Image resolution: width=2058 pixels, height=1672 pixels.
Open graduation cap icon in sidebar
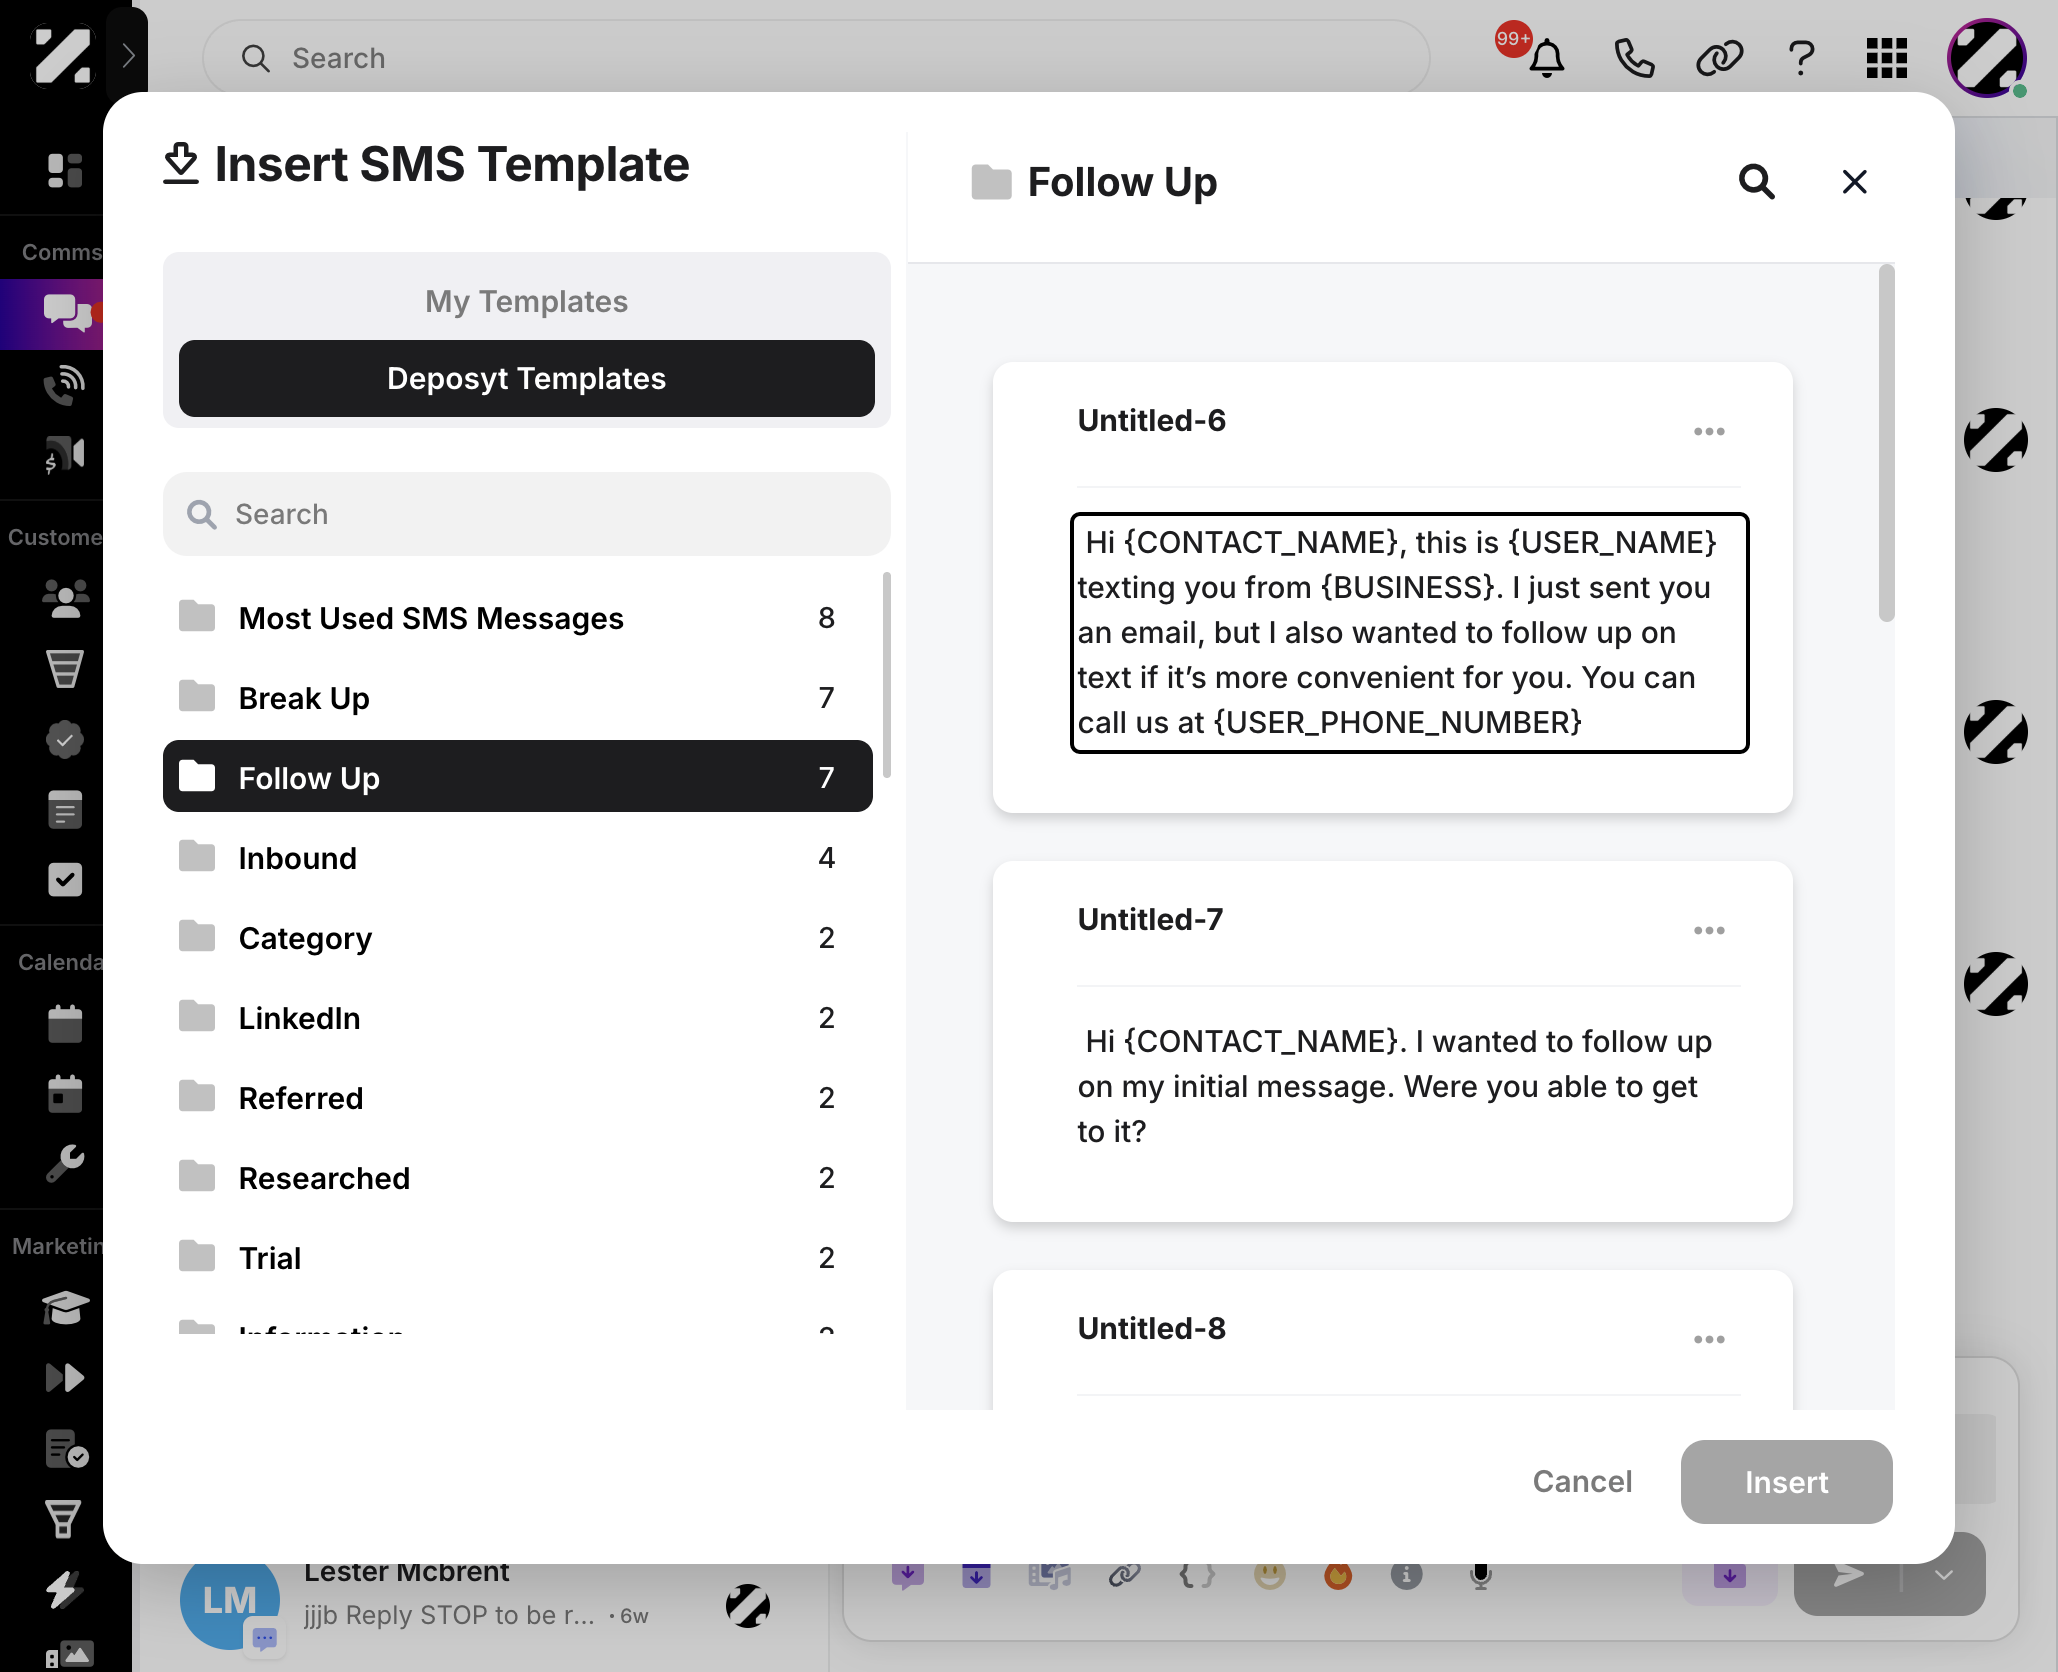point(65,1307)
